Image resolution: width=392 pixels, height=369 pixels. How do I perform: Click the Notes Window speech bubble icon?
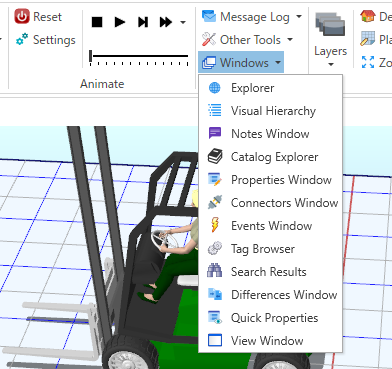pos(215,133)
